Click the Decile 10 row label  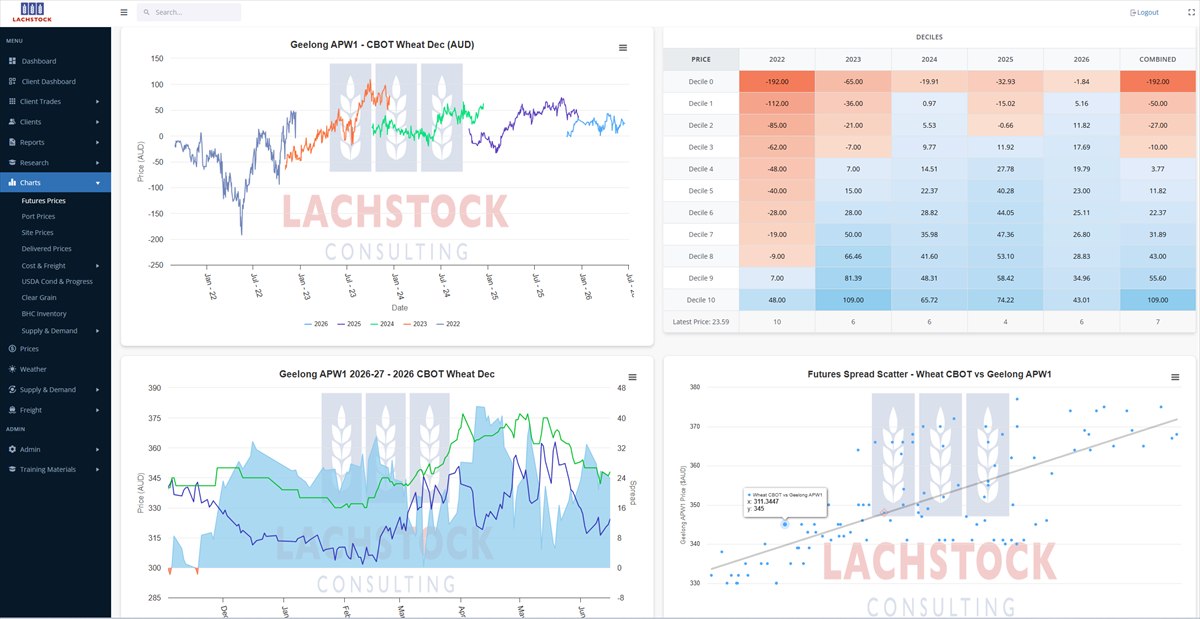click(701, 299)
